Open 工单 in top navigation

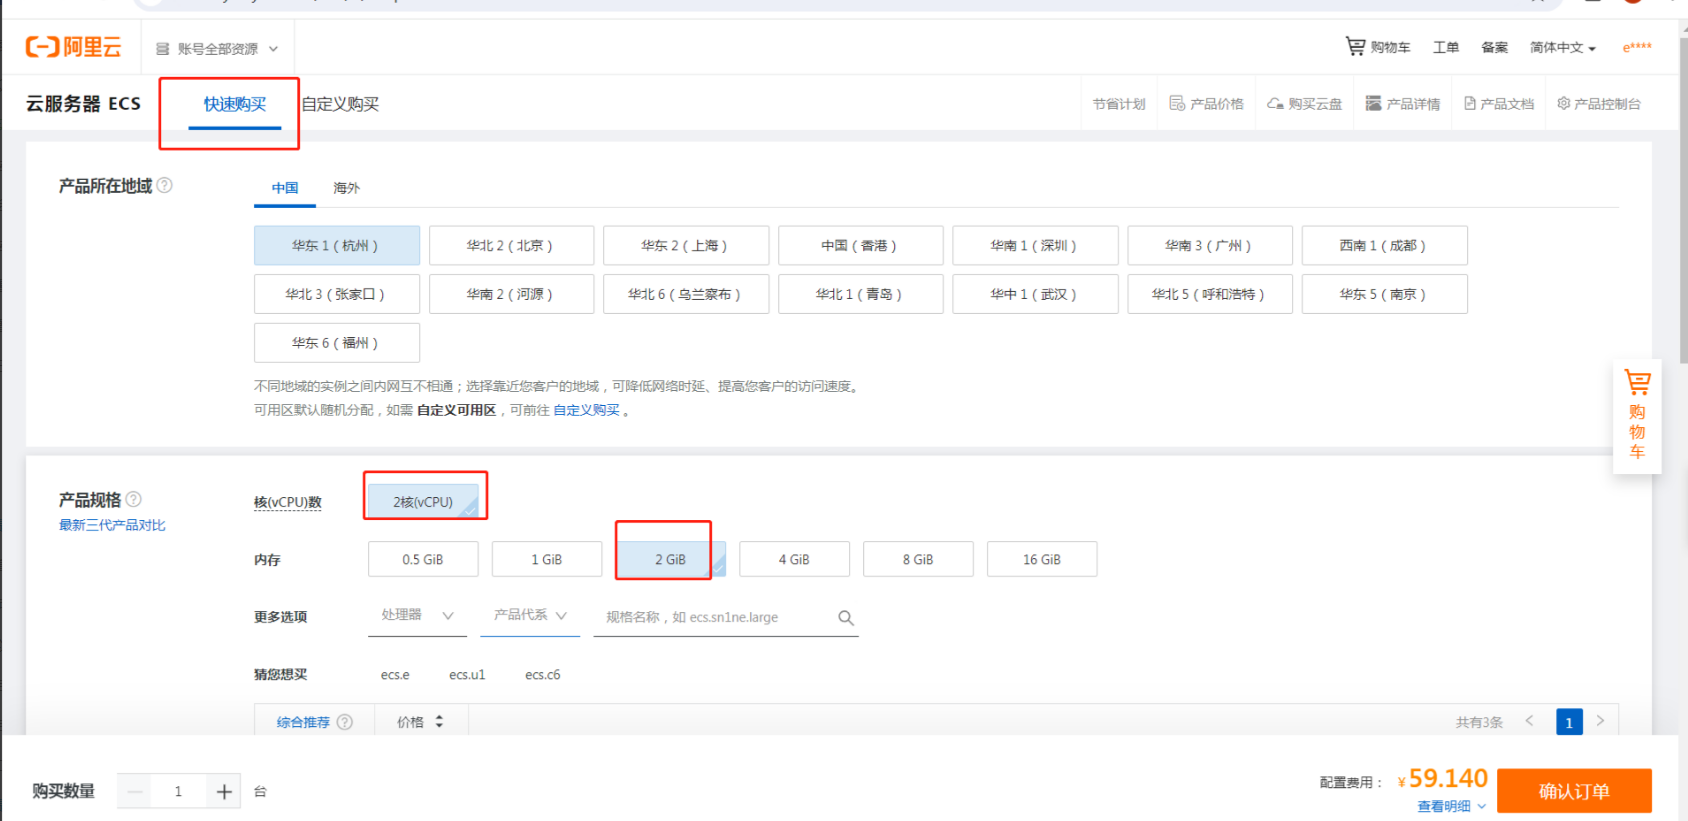[x=1446, y=47]
